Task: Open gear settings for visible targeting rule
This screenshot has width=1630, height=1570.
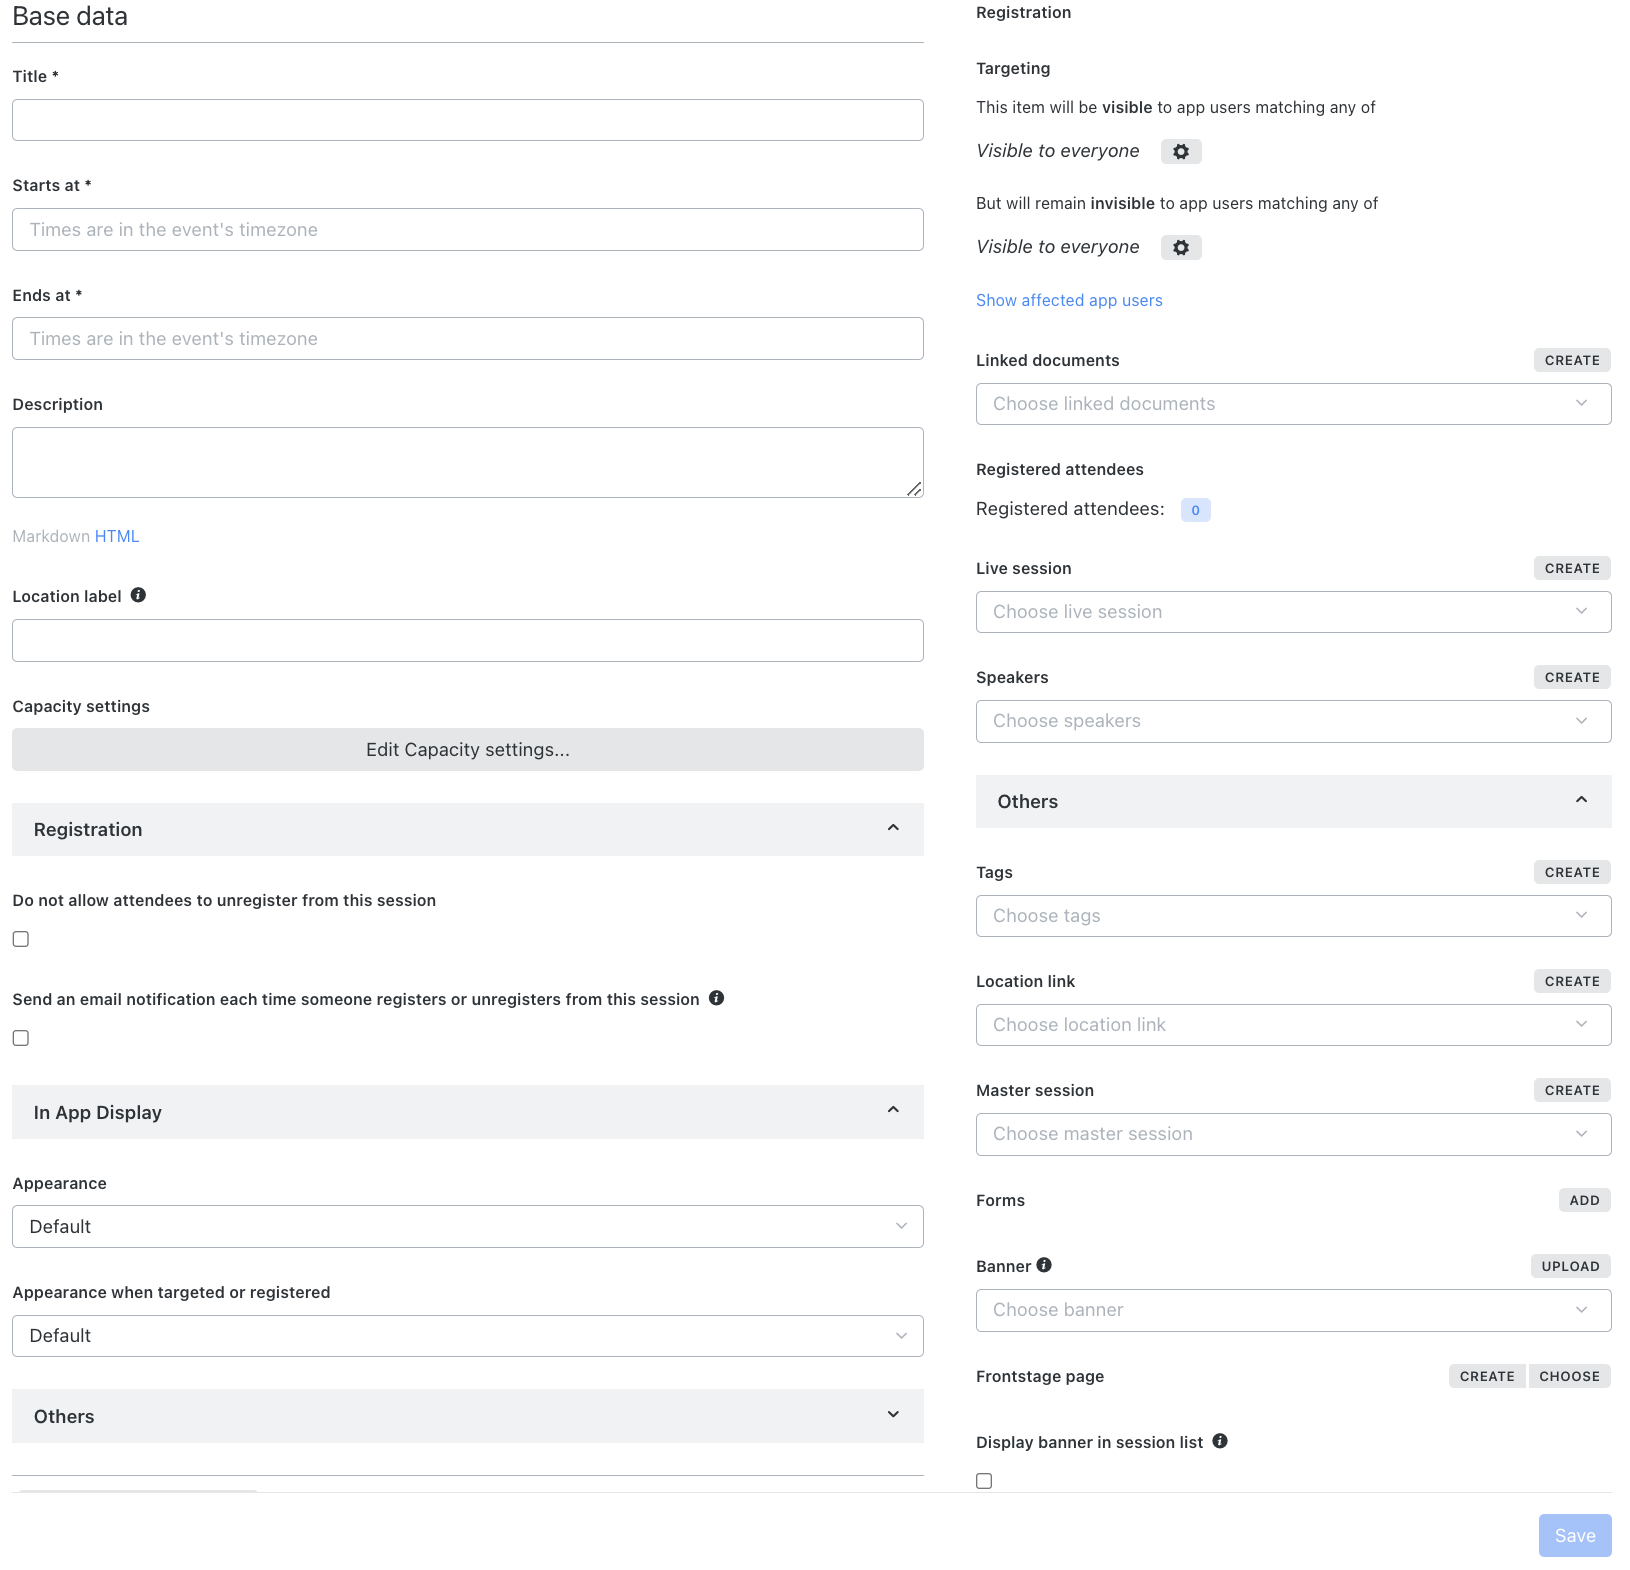Action: point(1181,151)
